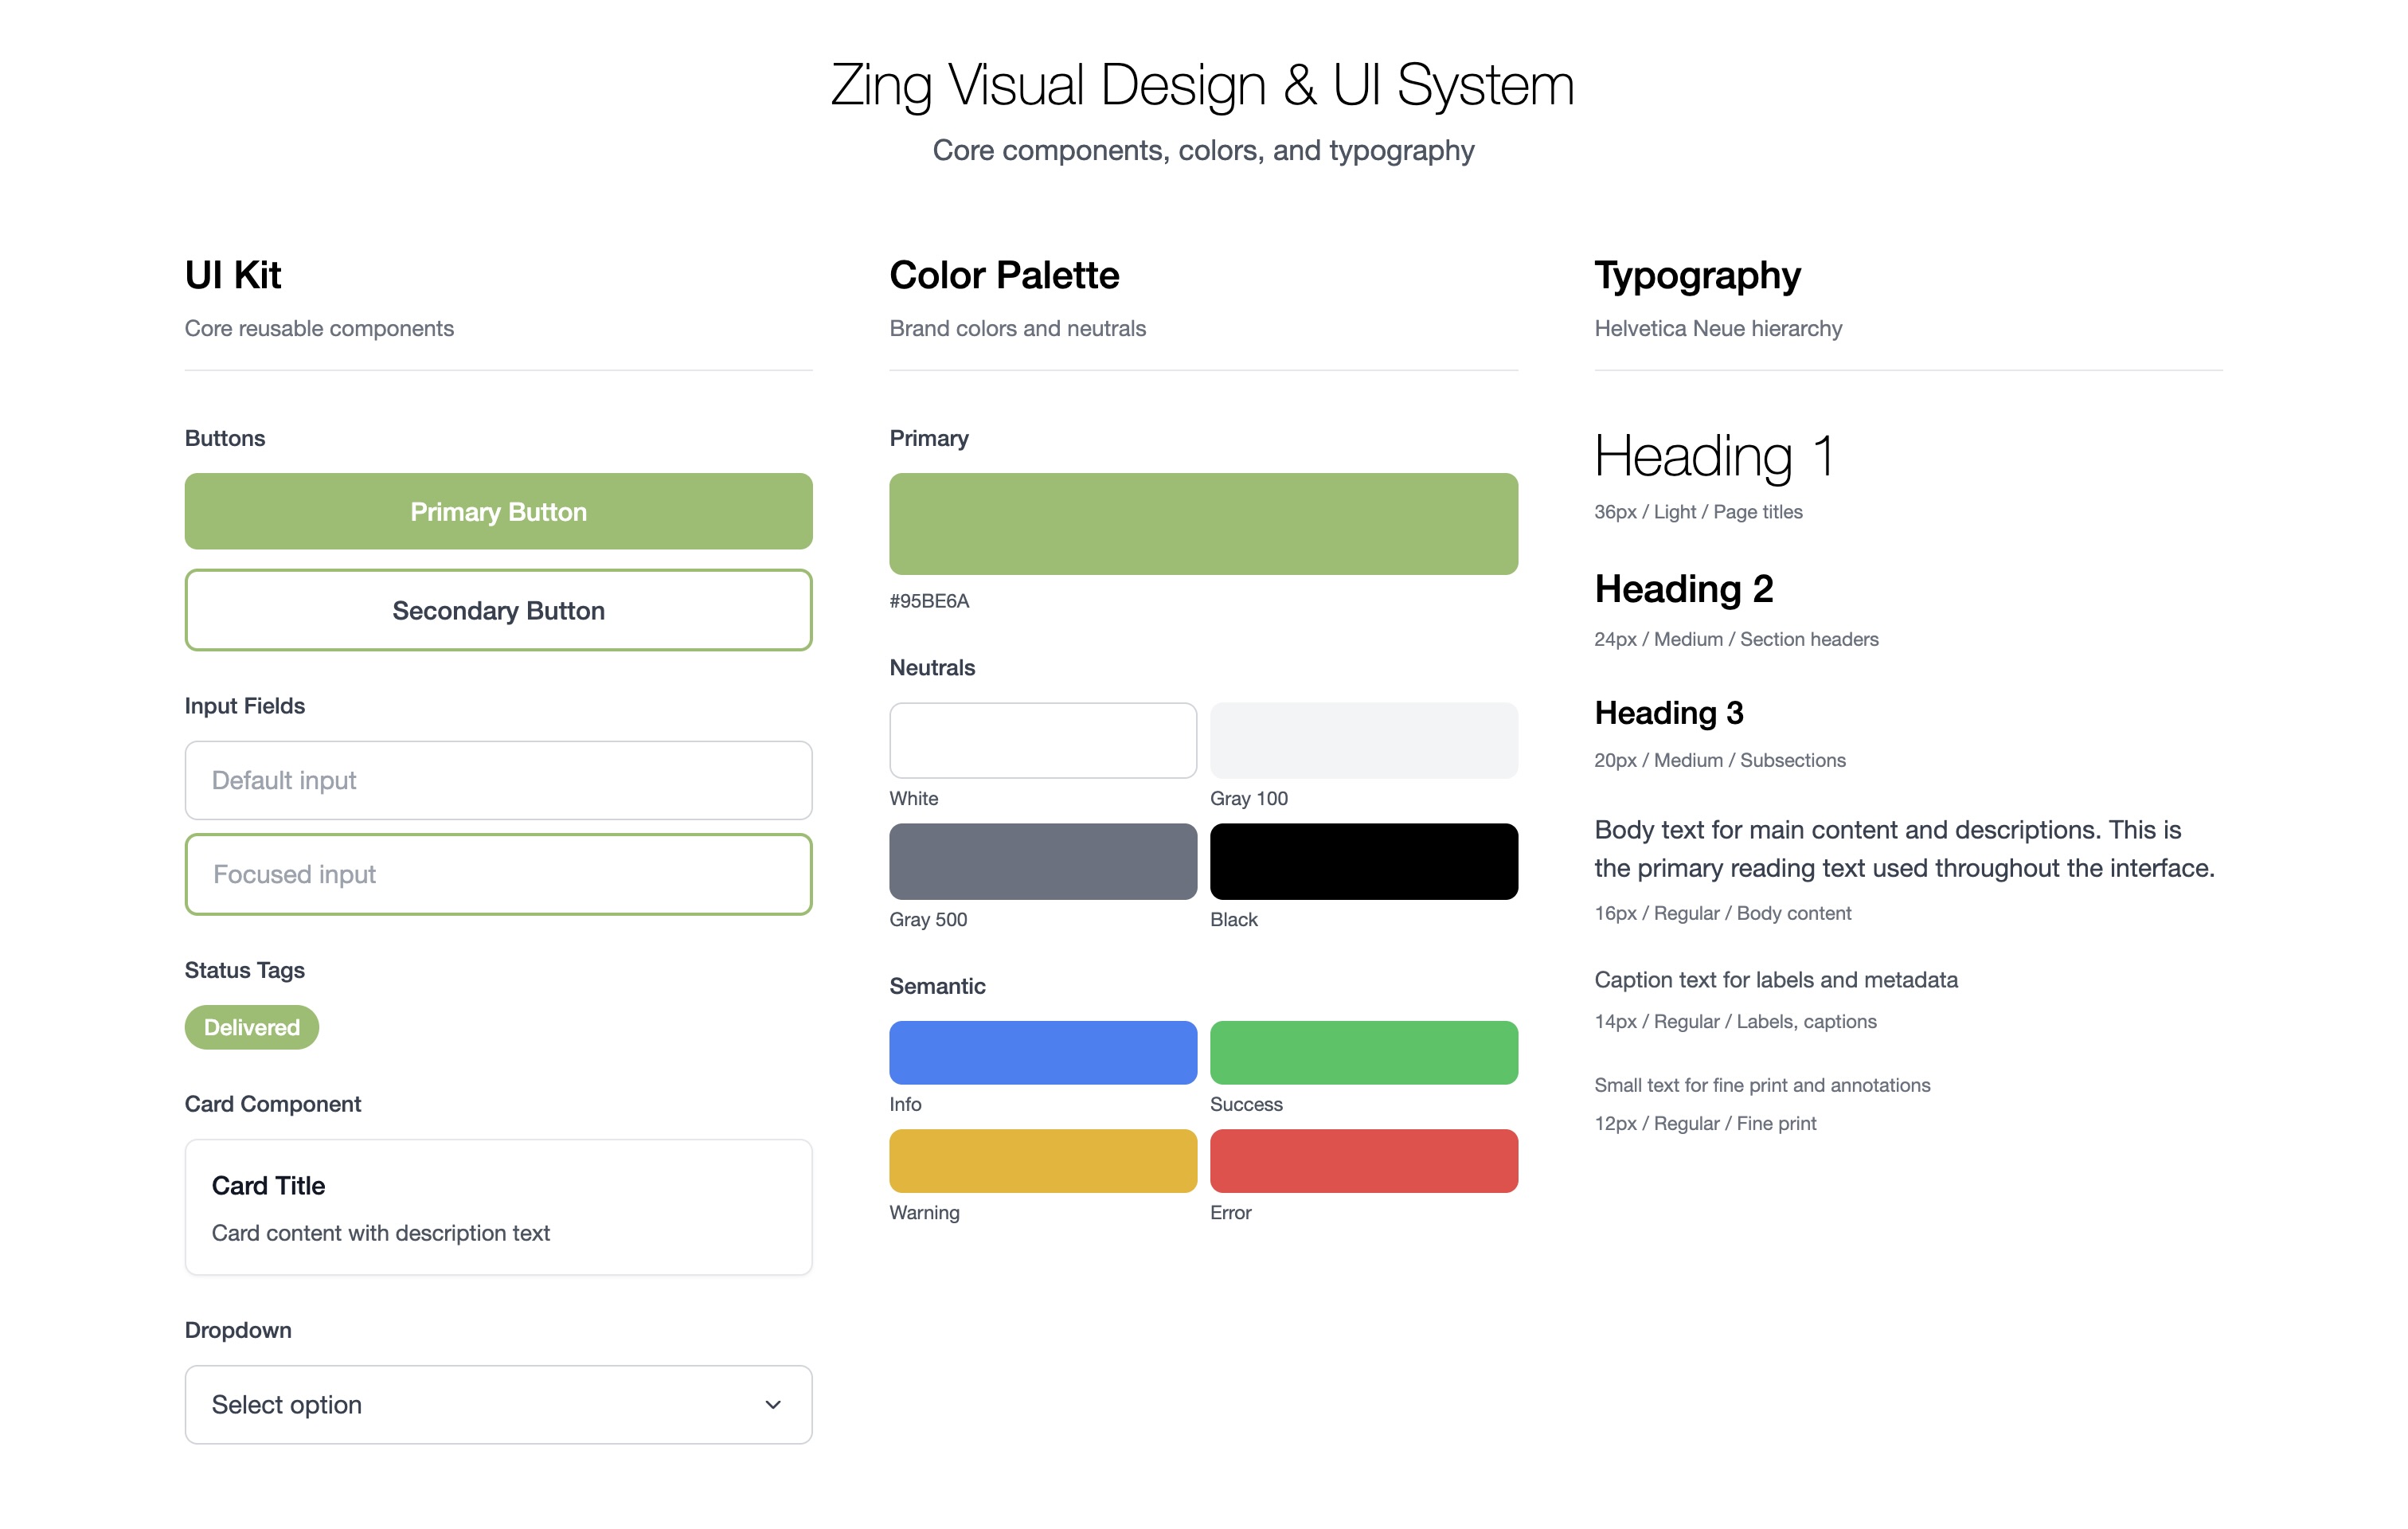Click the Typography section heading
The image size is (2408, 1529).
click(1697, 275)
